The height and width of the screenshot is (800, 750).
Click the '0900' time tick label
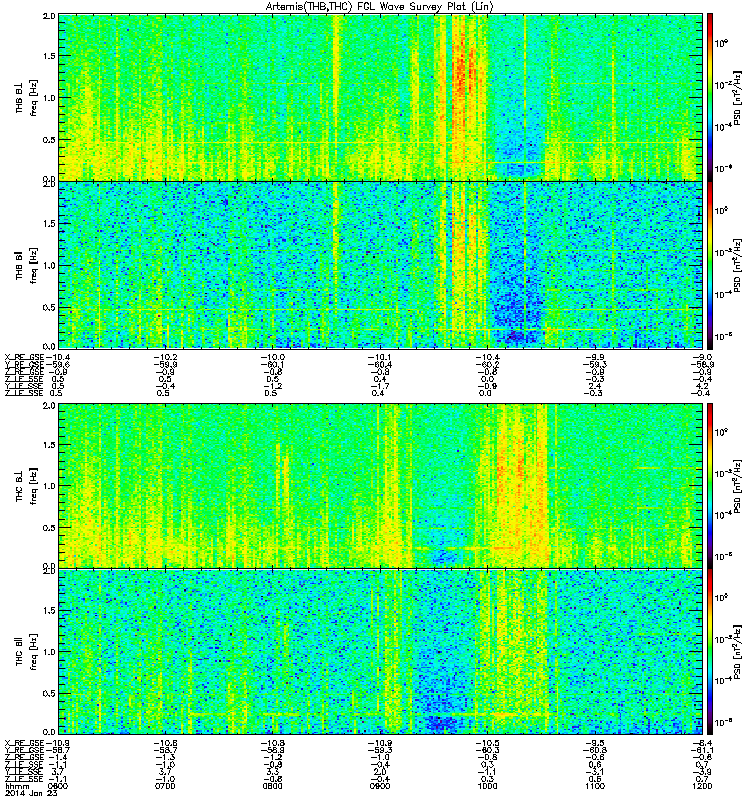380,786
